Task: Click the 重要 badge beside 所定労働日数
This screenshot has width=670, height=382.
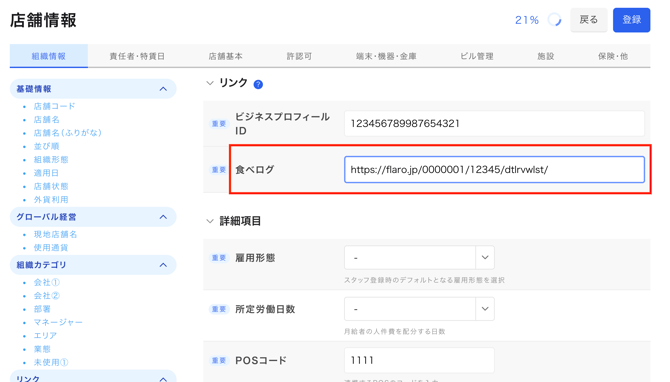Action: (x=219, y=309)
